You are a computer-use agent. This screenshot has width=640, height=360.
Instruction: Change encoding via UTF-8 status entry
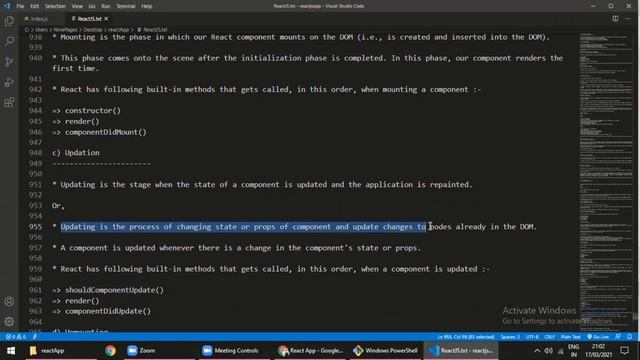[532, 337]
